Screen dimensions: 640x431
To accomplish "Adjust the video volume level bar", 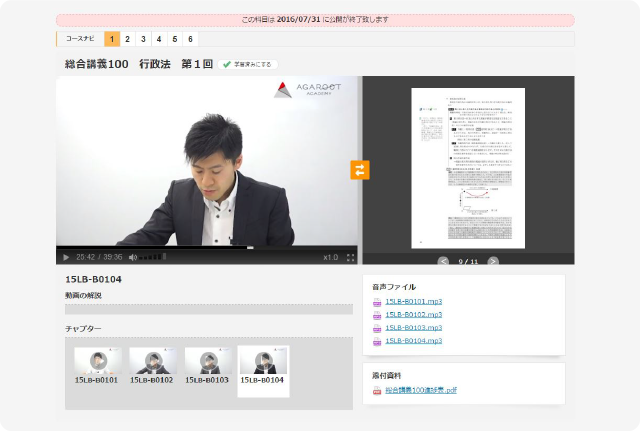I will tap(153, 257).
